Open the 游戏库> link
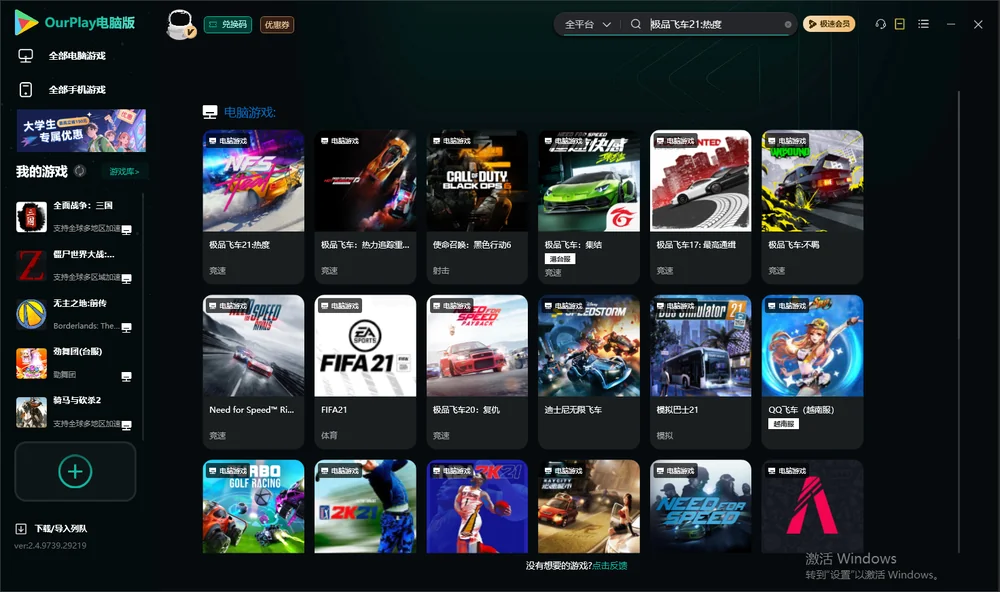The width and height of the screenshot is (1000, 592). 124,172
